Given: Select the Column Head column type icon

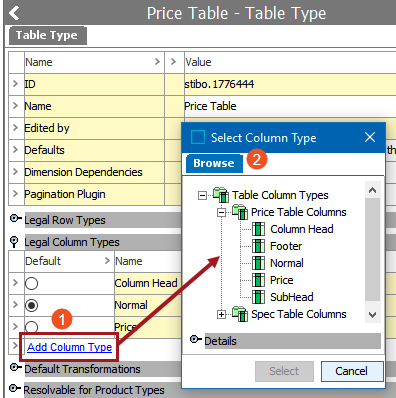Looking at the screenshot, I should (259, 229).
